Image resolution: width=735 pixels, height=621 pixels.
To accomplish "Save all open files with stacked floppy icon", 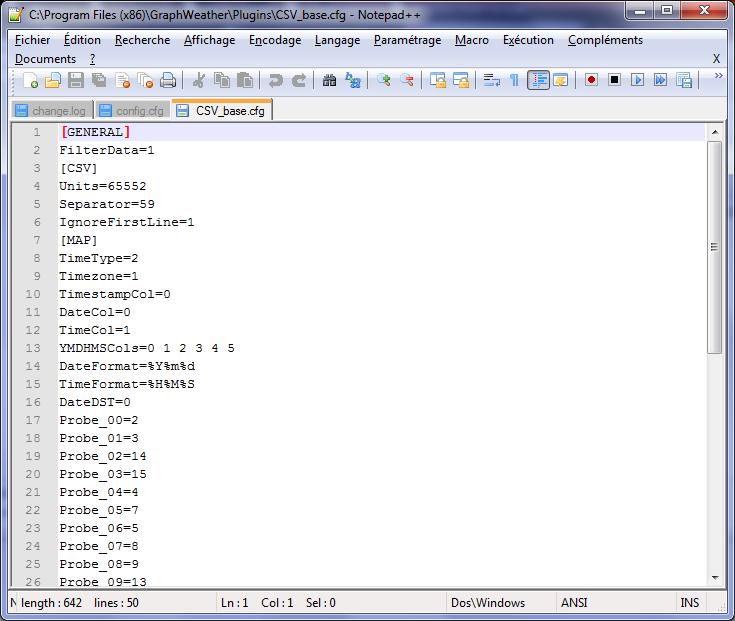I will 99,80.
